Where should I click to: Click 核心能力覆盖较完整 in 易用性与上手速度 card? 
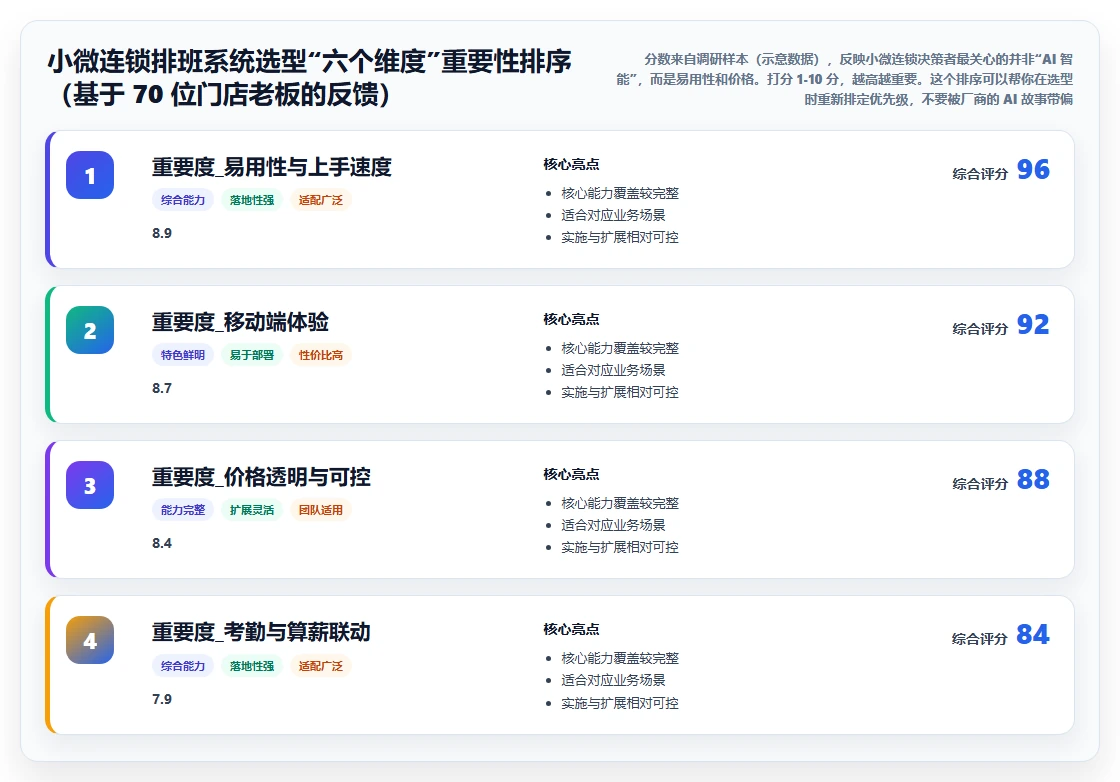(620, 194)
